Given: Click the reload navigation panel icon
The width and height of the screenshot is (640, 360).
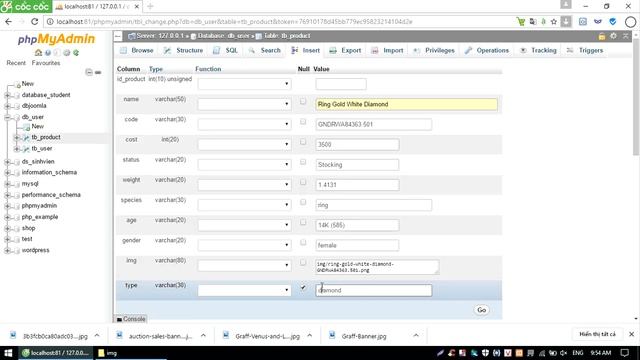Looking at the screenshot, I should 76,53.
